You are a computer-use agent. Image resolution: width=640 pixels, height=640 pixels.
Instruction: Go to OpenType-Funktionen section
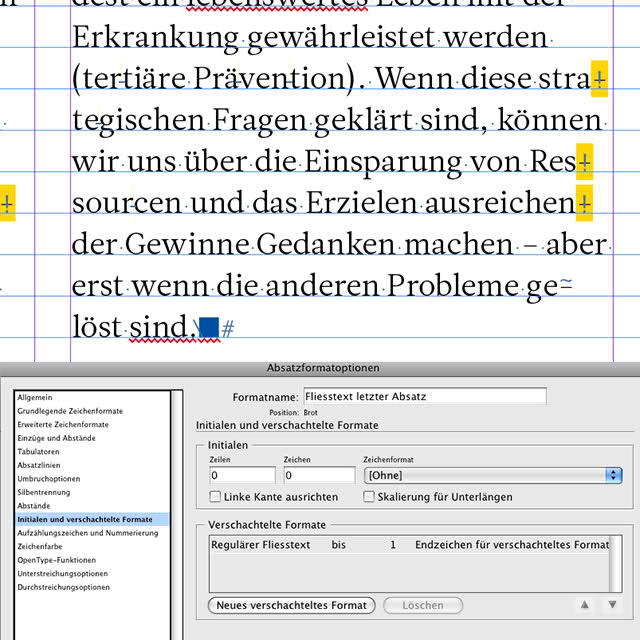(x=57, y=560)
